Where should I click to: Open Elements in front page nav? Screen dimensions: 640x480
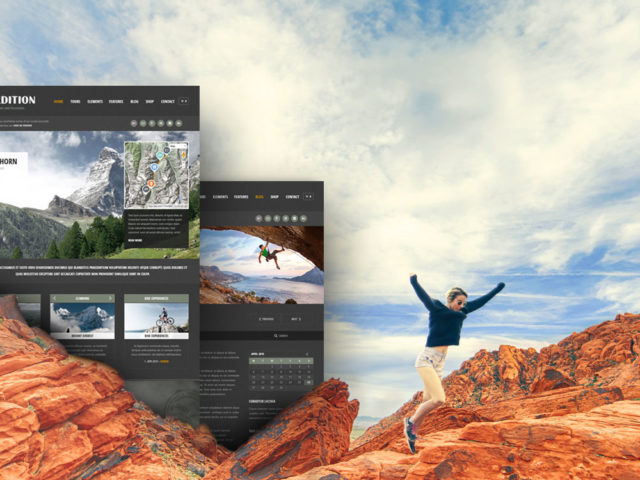(x=95, y=101)
